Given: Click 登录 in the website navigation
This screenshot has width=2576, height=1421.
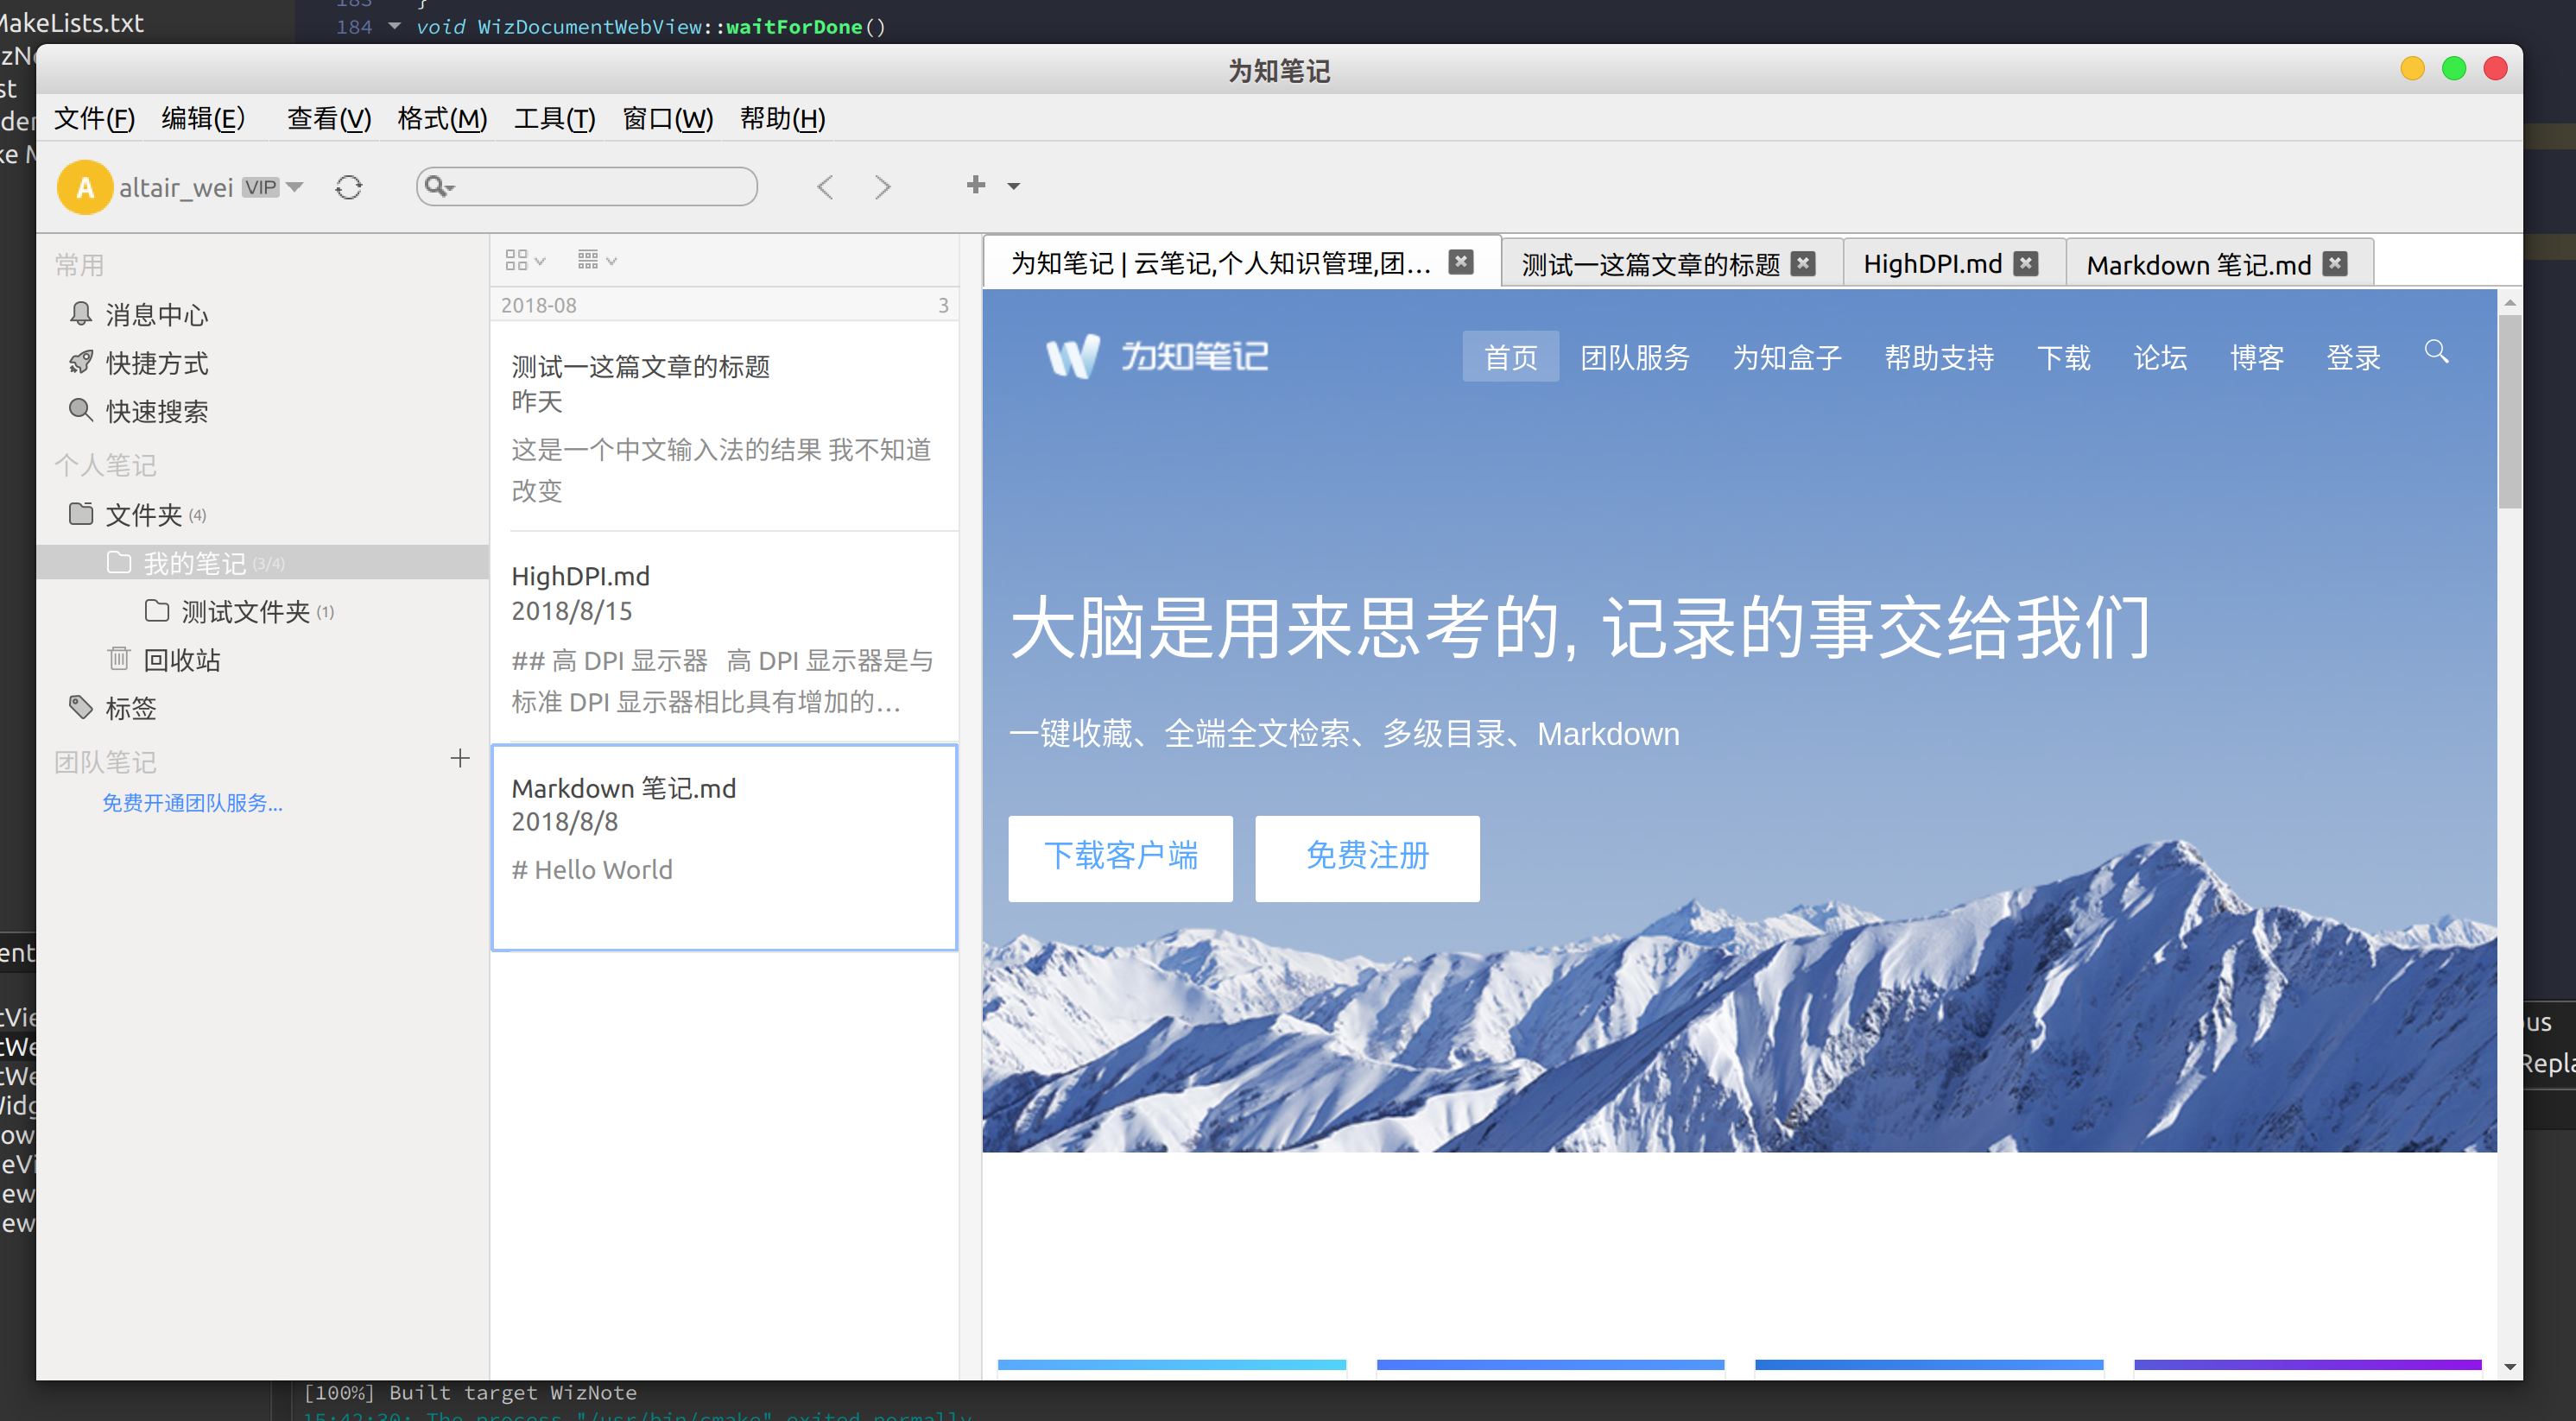Looking at the screenshot, I should pos(2353,357).
